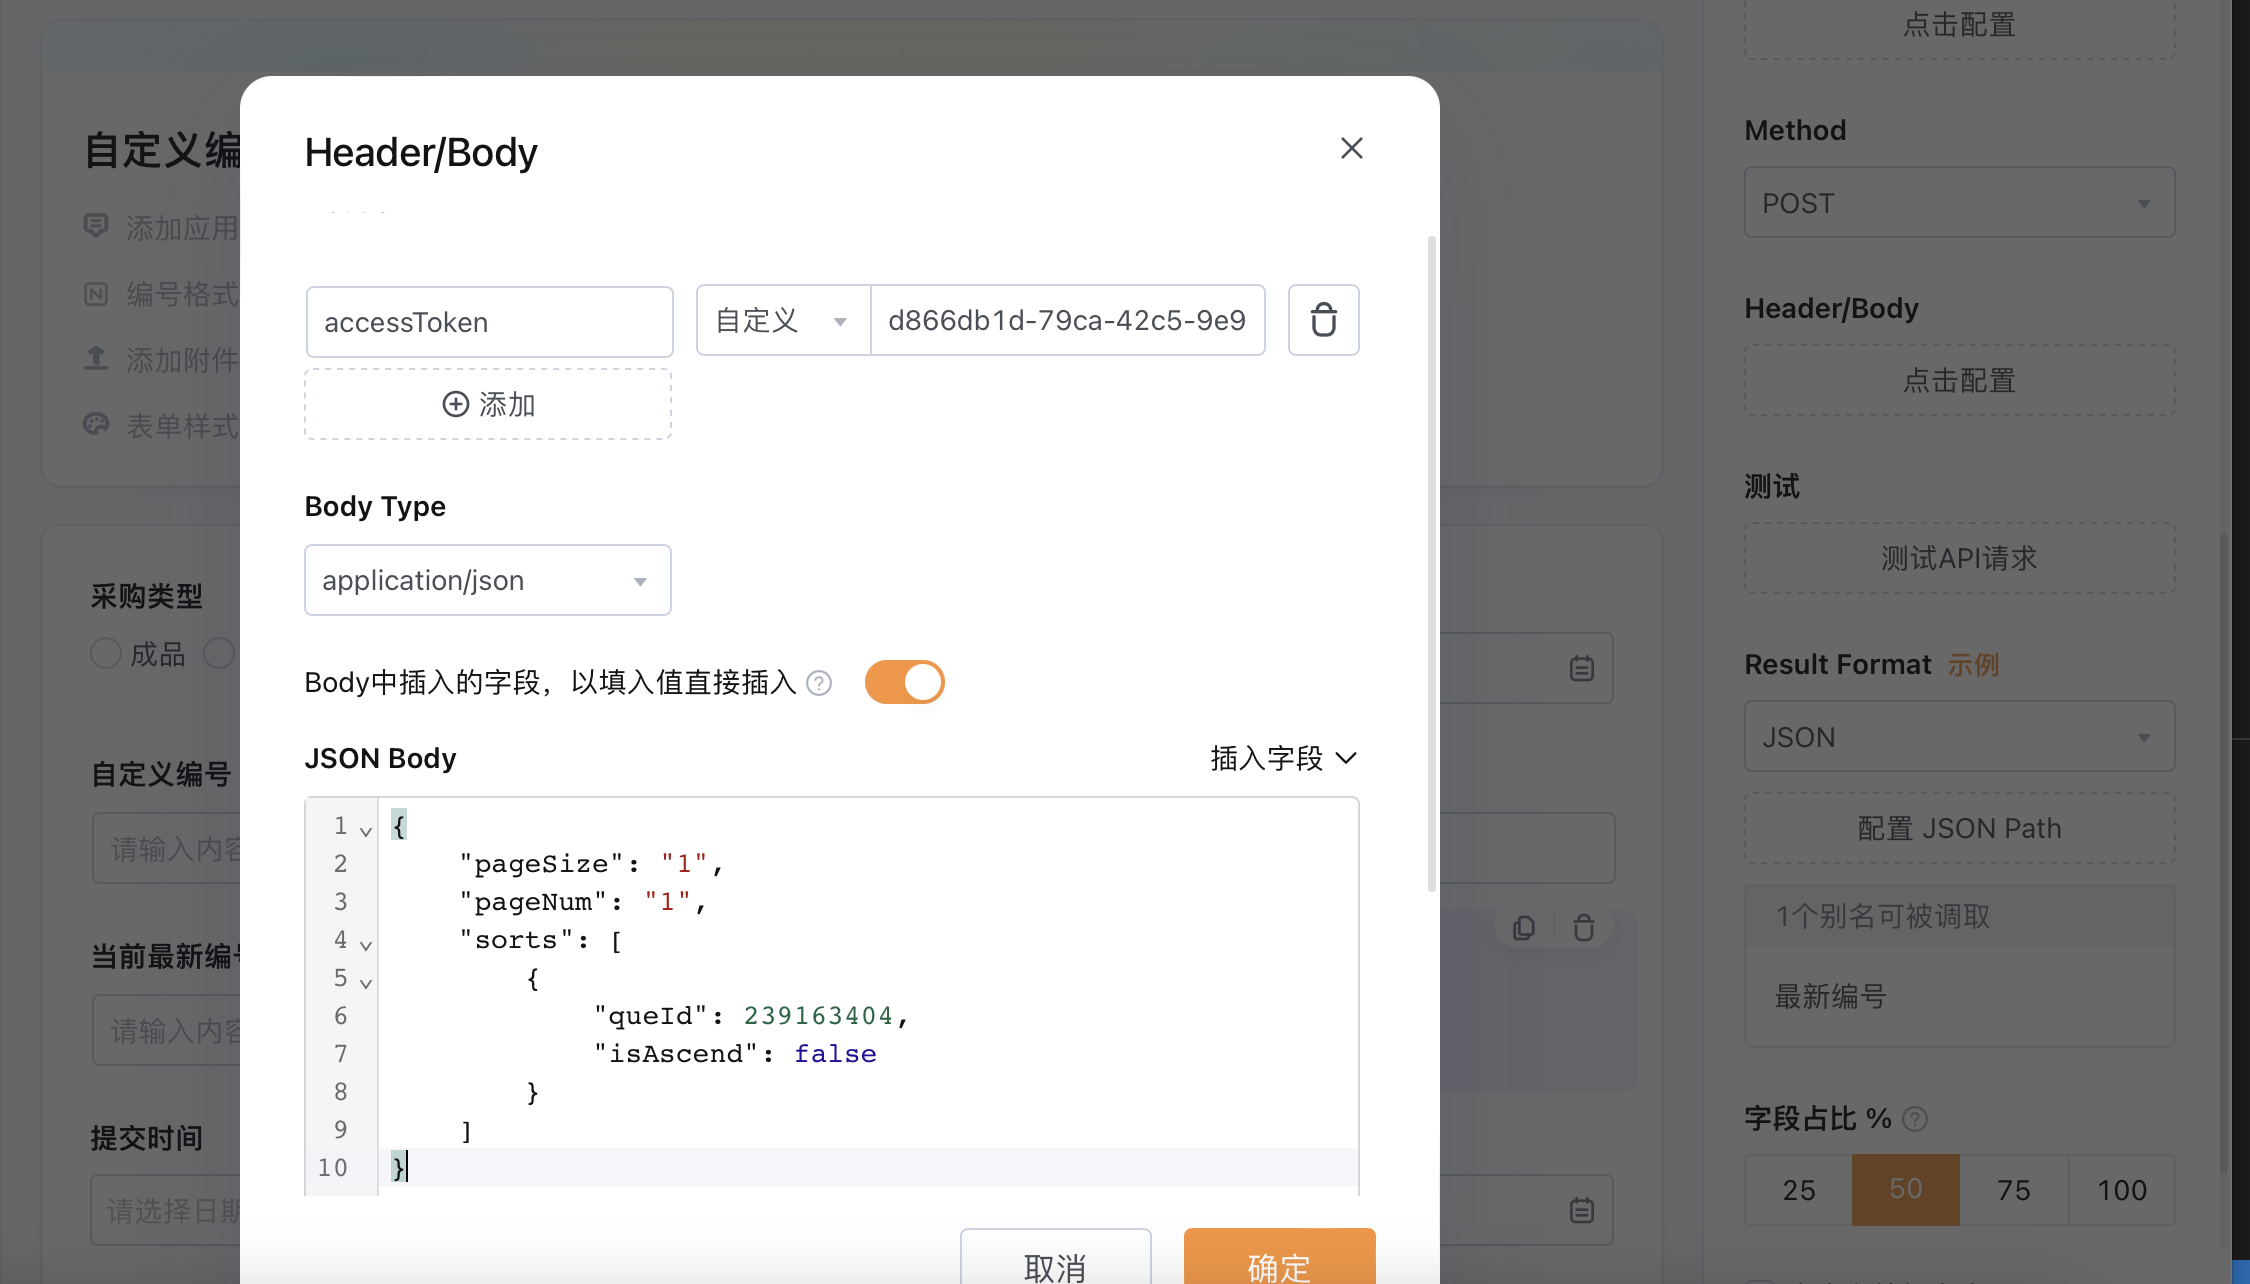Click the 编号格式 icon in sidebar

click(x=96, y=294)
